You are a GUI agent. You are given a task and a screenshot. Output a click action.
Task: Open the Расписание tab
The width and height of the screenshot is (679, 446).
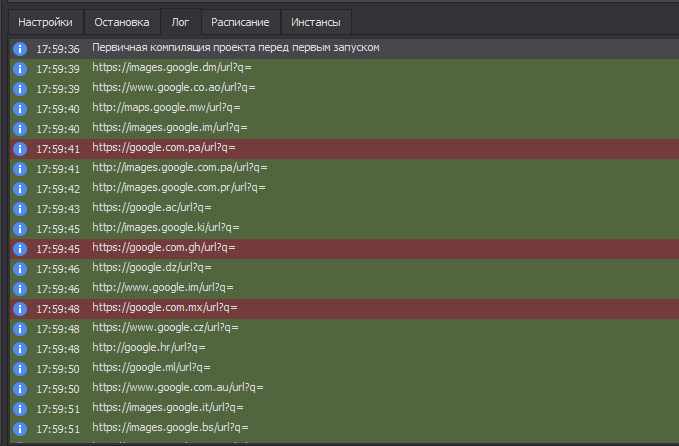[x=240, y=21]
